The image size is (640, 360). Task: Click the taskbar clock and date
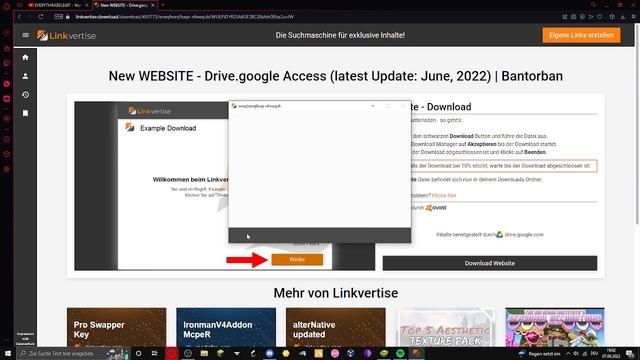click(x=611, y=353)
